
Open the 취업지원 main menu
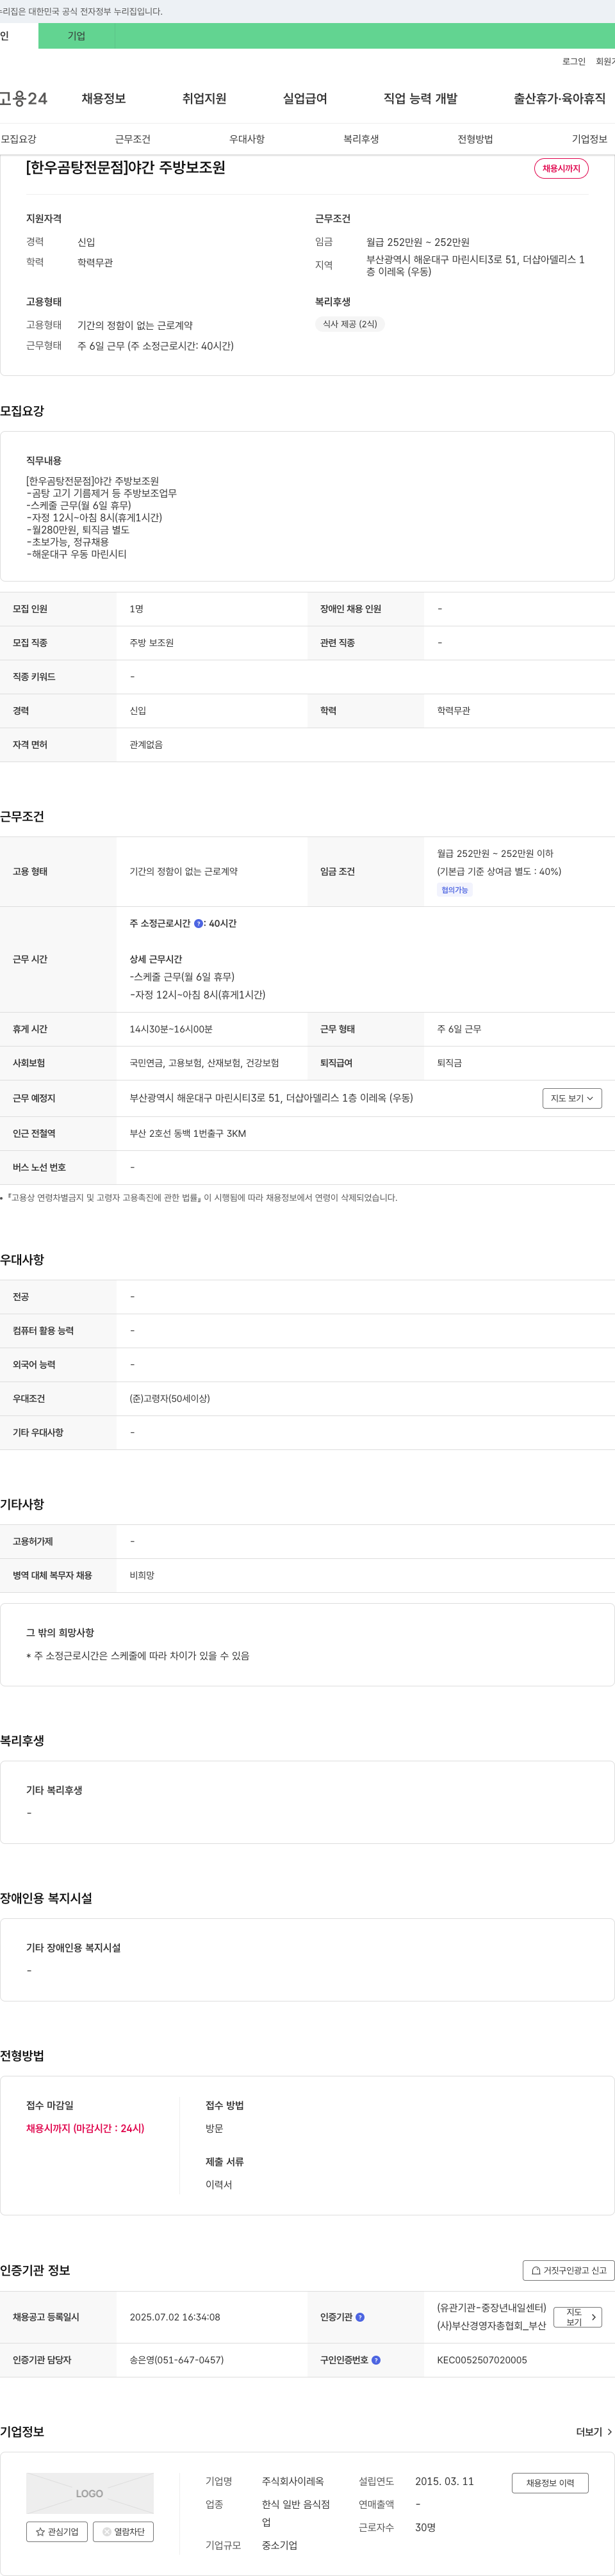204,99
